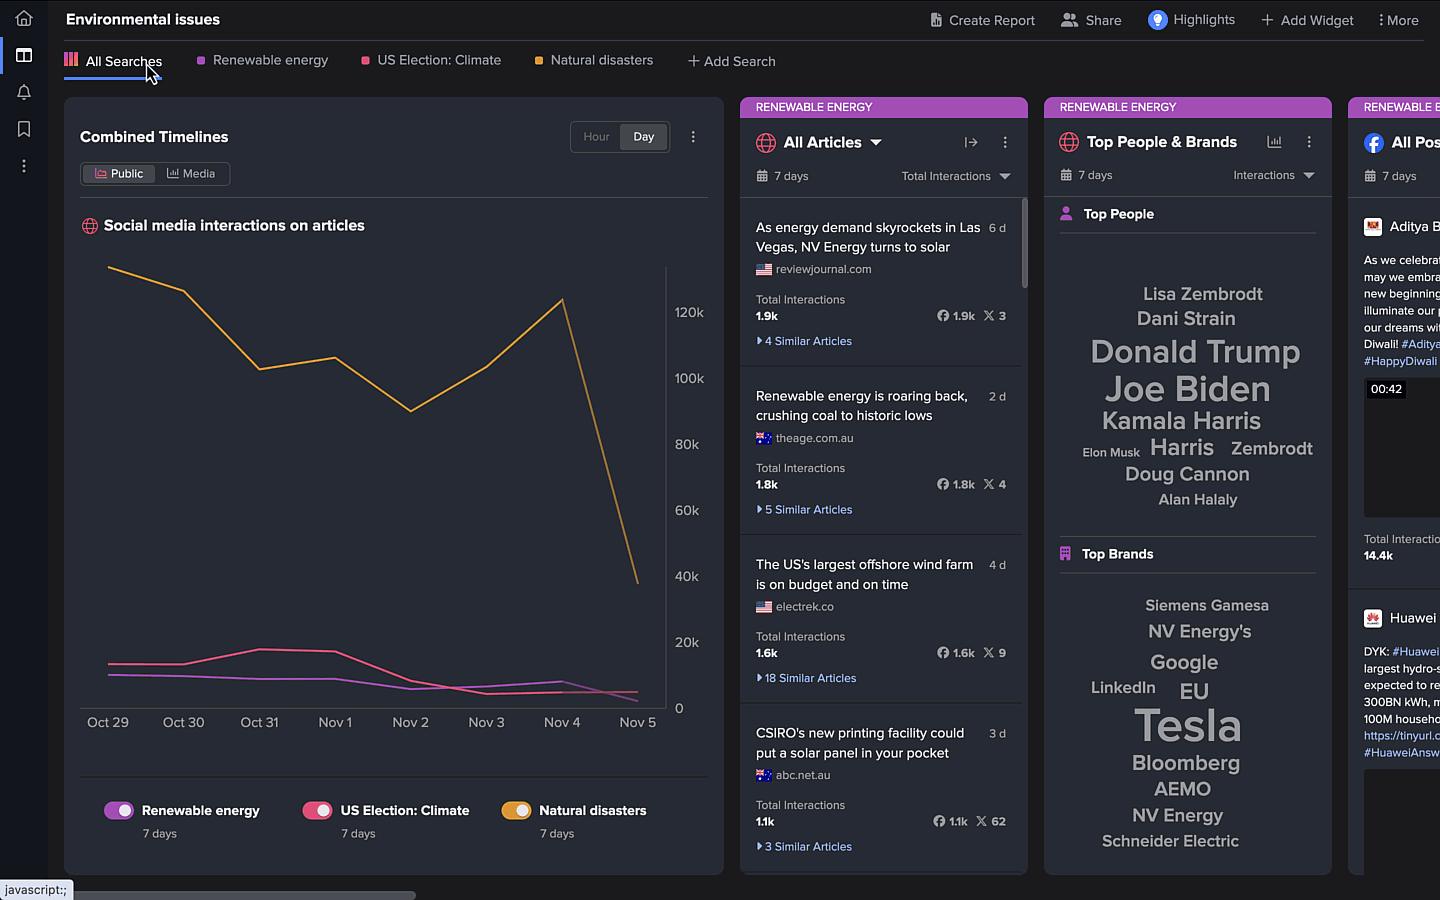Open notifications bell in sidebar
The width and height of the screenshot is (1440, 900).
point(23,92)
